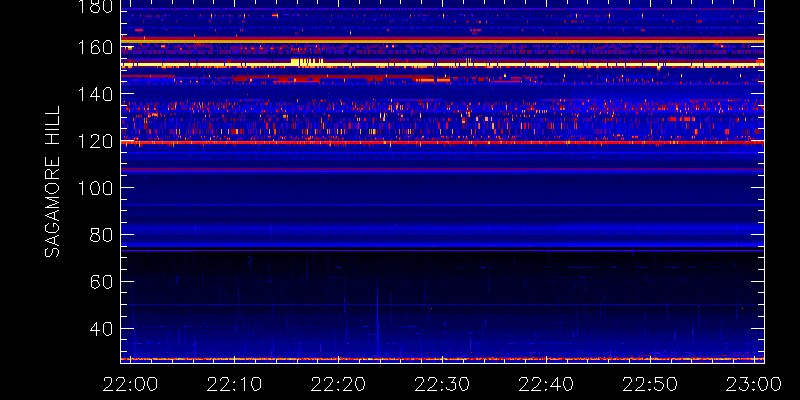Click the 22:50 time axis label

650,384
